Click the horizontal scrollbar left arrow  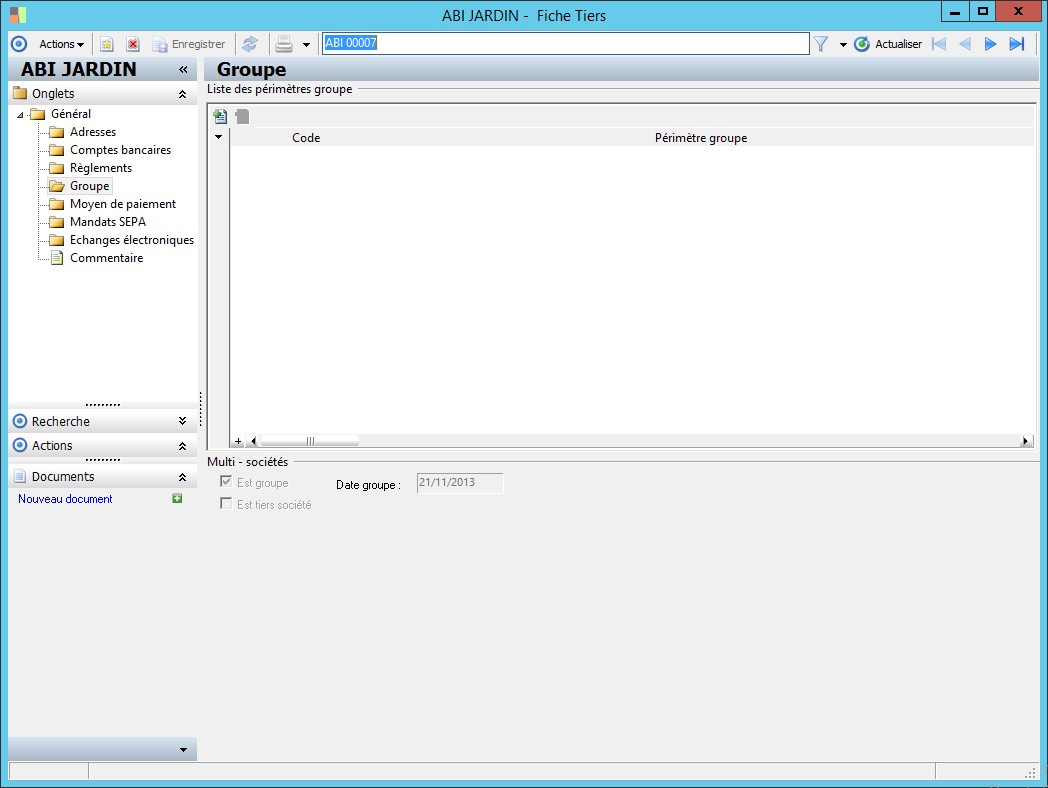(x=253, y=441)
